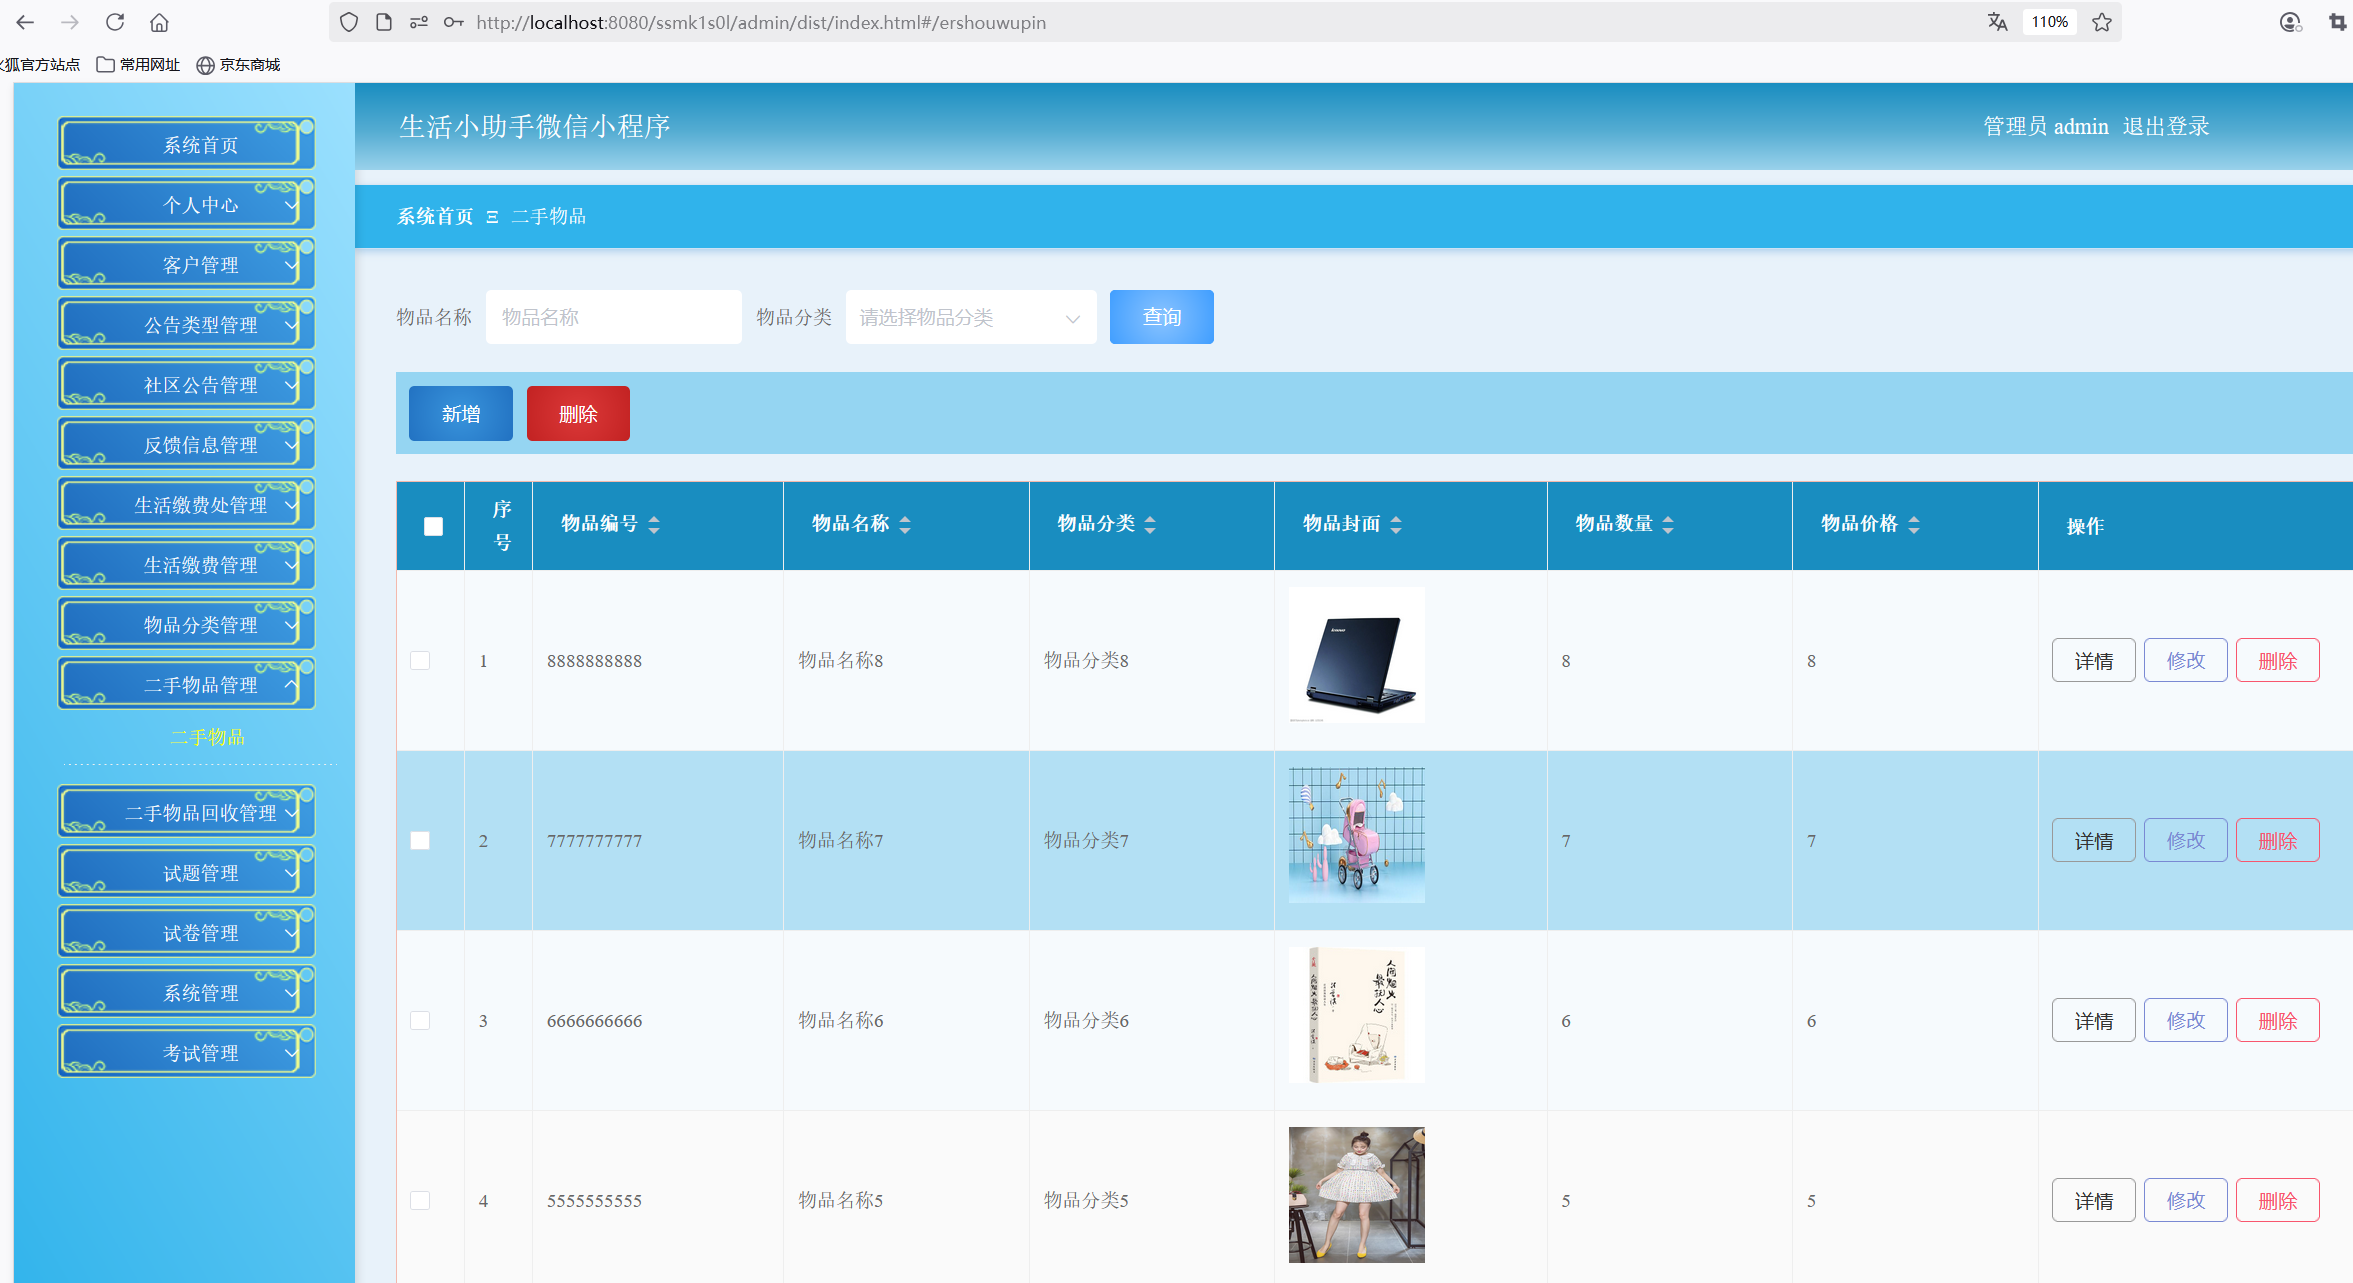Screen dimensions: 2353x1283
Task: Click the browser back arrow
Action: click(x=25, y=22)
